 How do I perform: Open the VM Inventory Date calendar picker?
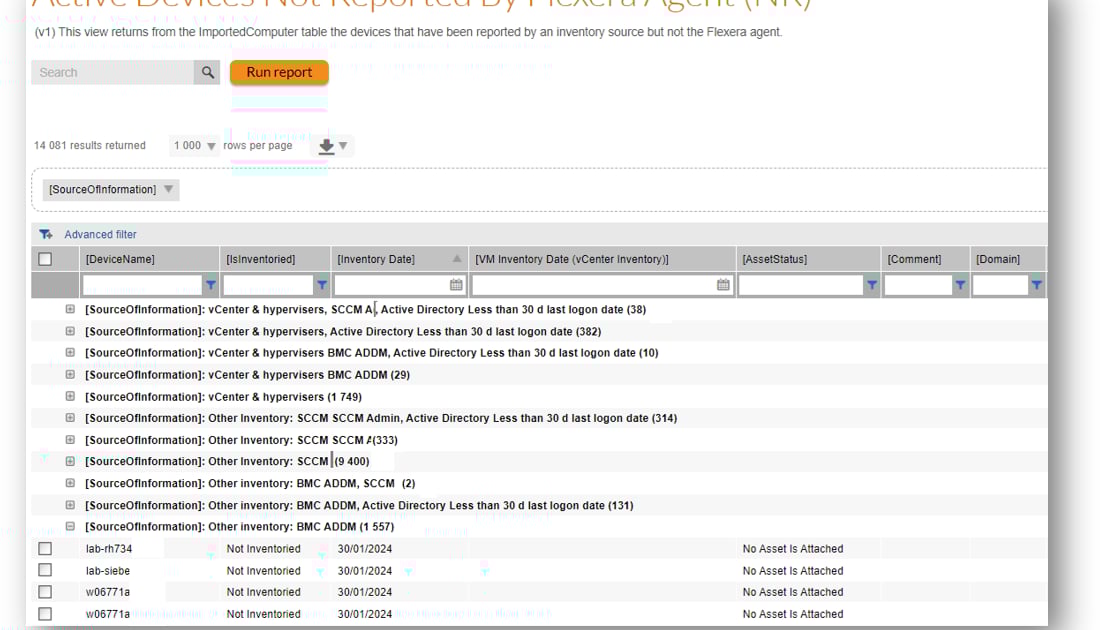723,284
